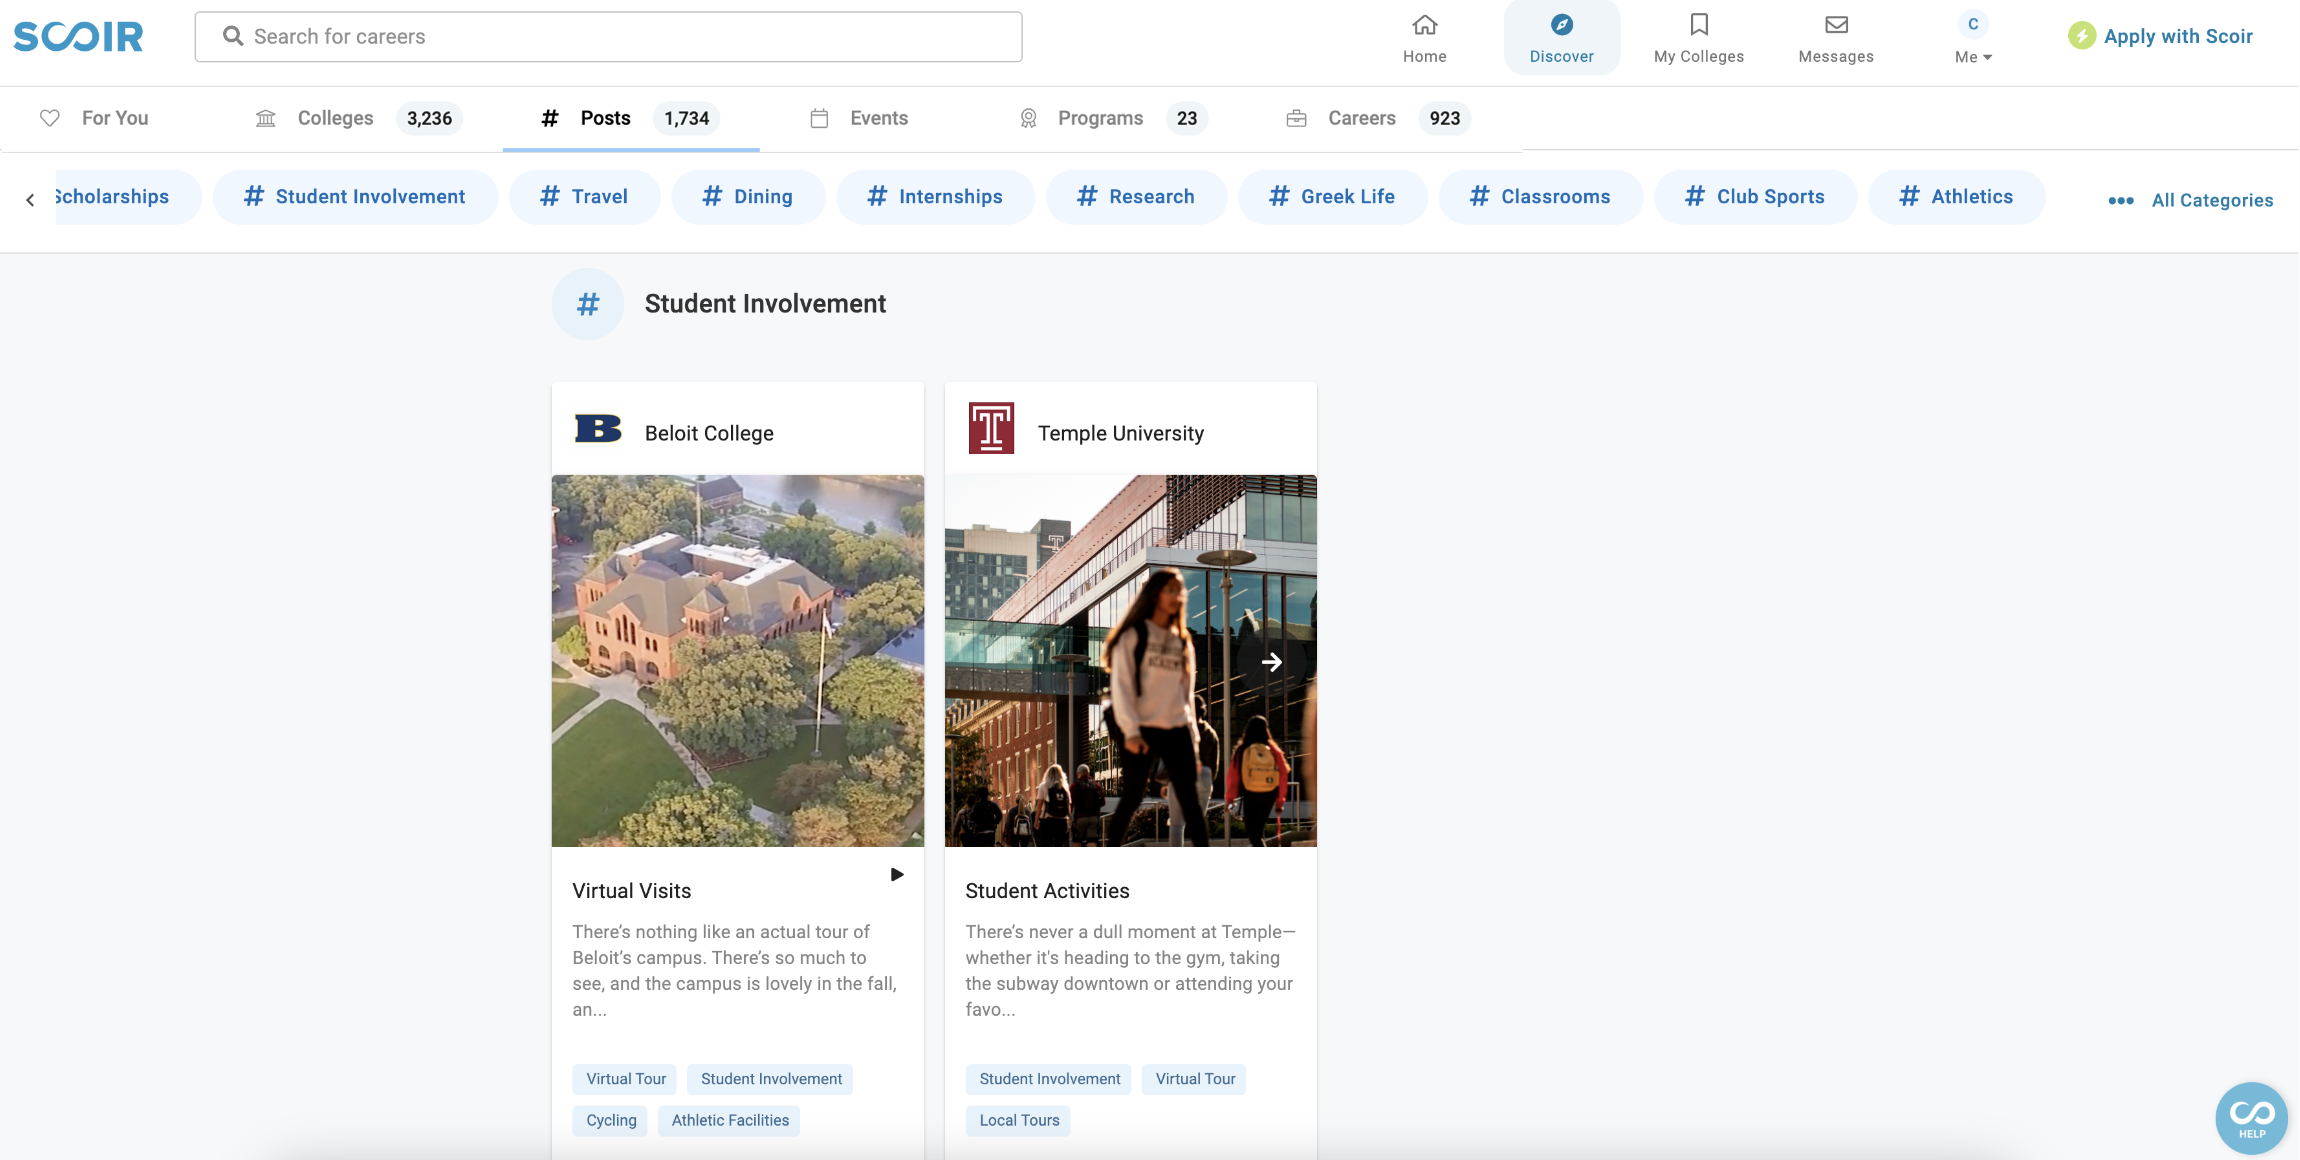Open the Discover compass icon
Screen dimensions: 2300x1160
[1561, 24]
